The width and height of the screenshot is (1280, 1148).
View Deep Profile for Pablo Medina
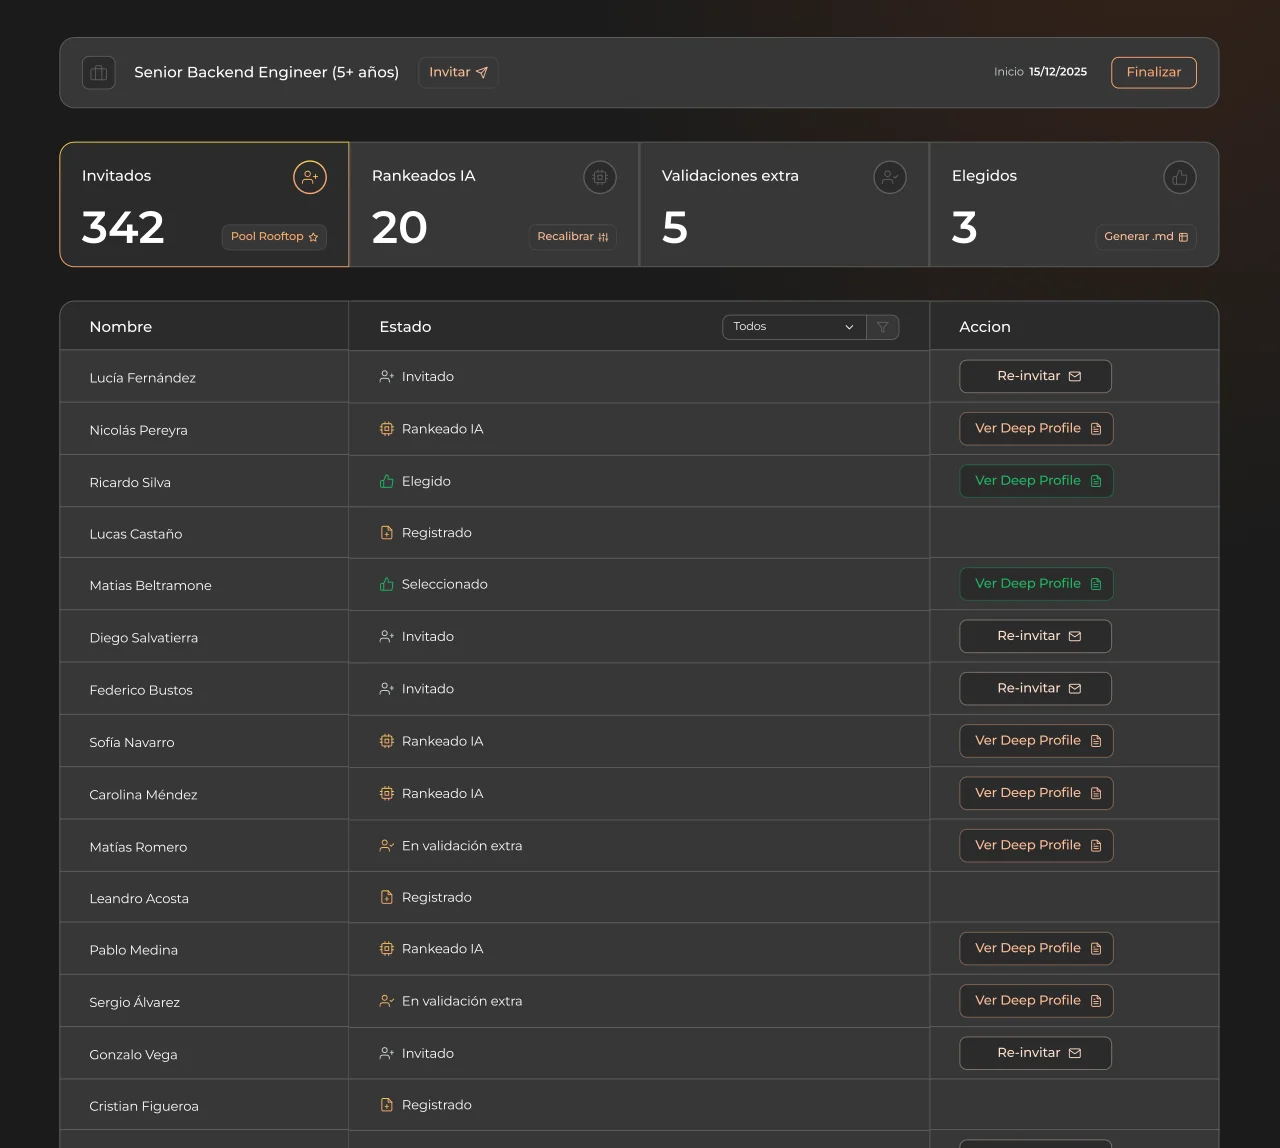1036,948
